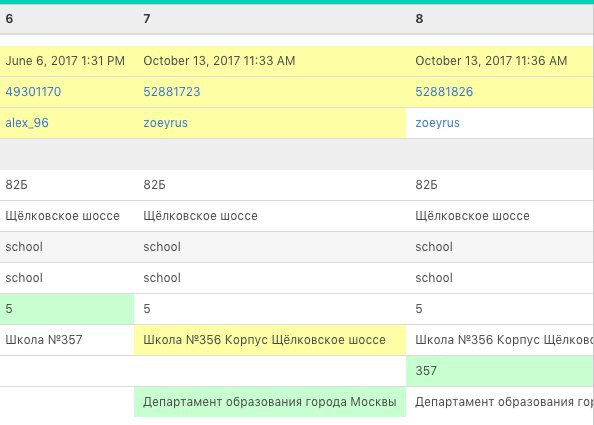Select the green Департамент образования города Москвы cell
The height and width of the screenshot is (425, 594).
[x=270, y=402]
